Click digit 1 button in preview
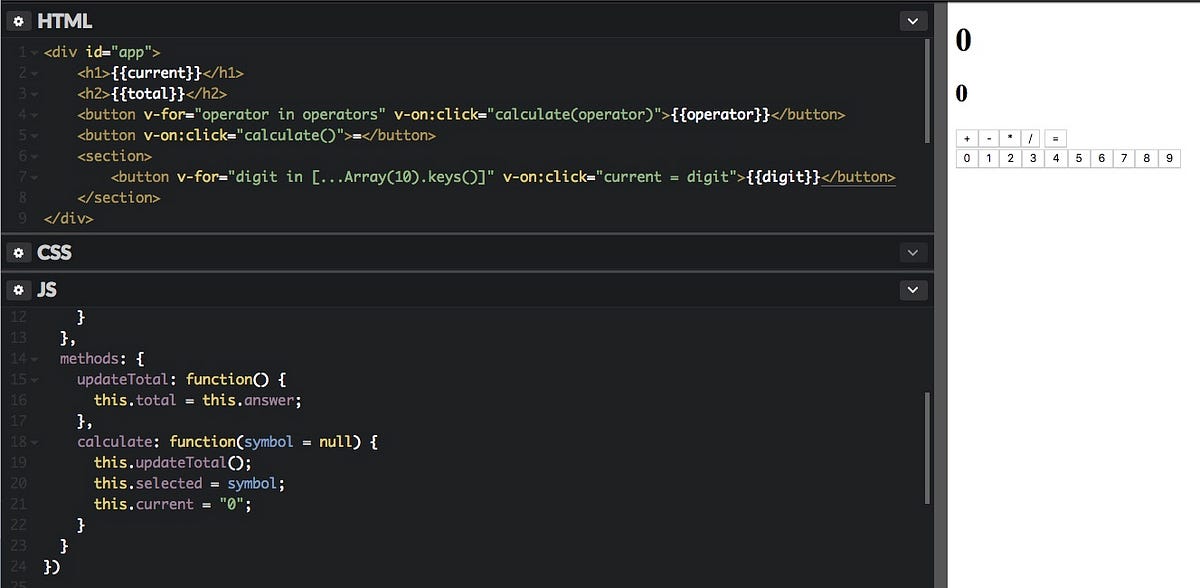Screen dimensions: 1200x588 pyautogui.click(x=989, y=158)
